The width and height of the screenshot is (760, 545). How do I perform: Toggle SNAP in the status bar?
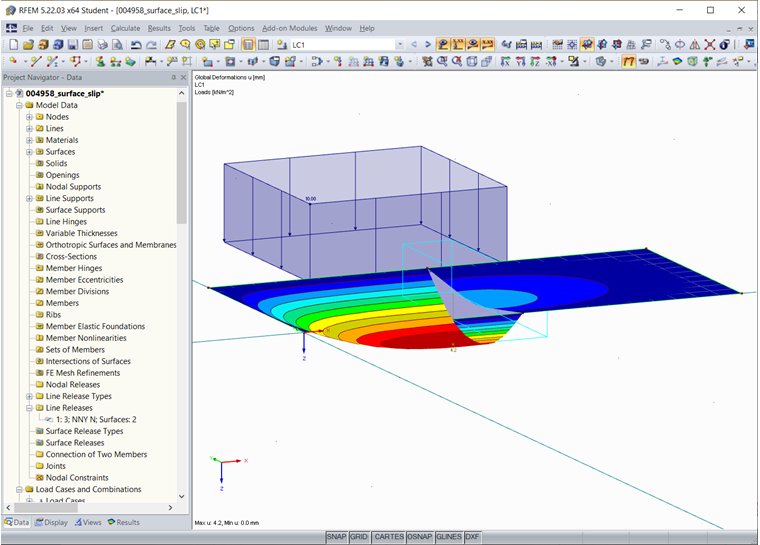(x=336, y=537)
